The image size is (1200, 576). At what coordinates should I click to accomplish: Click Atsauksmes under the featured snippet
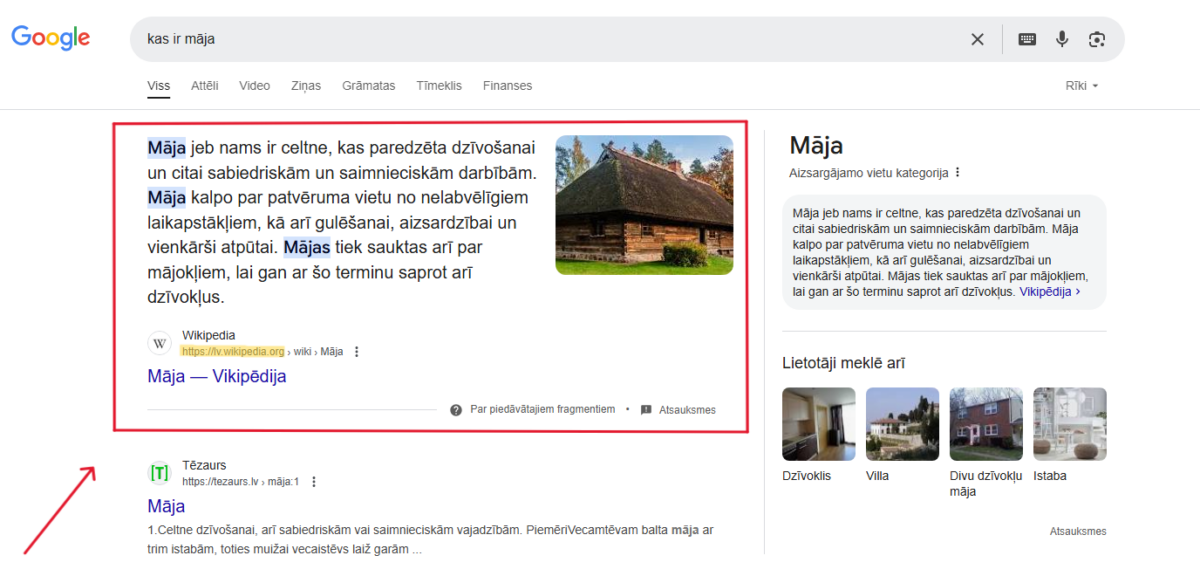tap(687, 409)
